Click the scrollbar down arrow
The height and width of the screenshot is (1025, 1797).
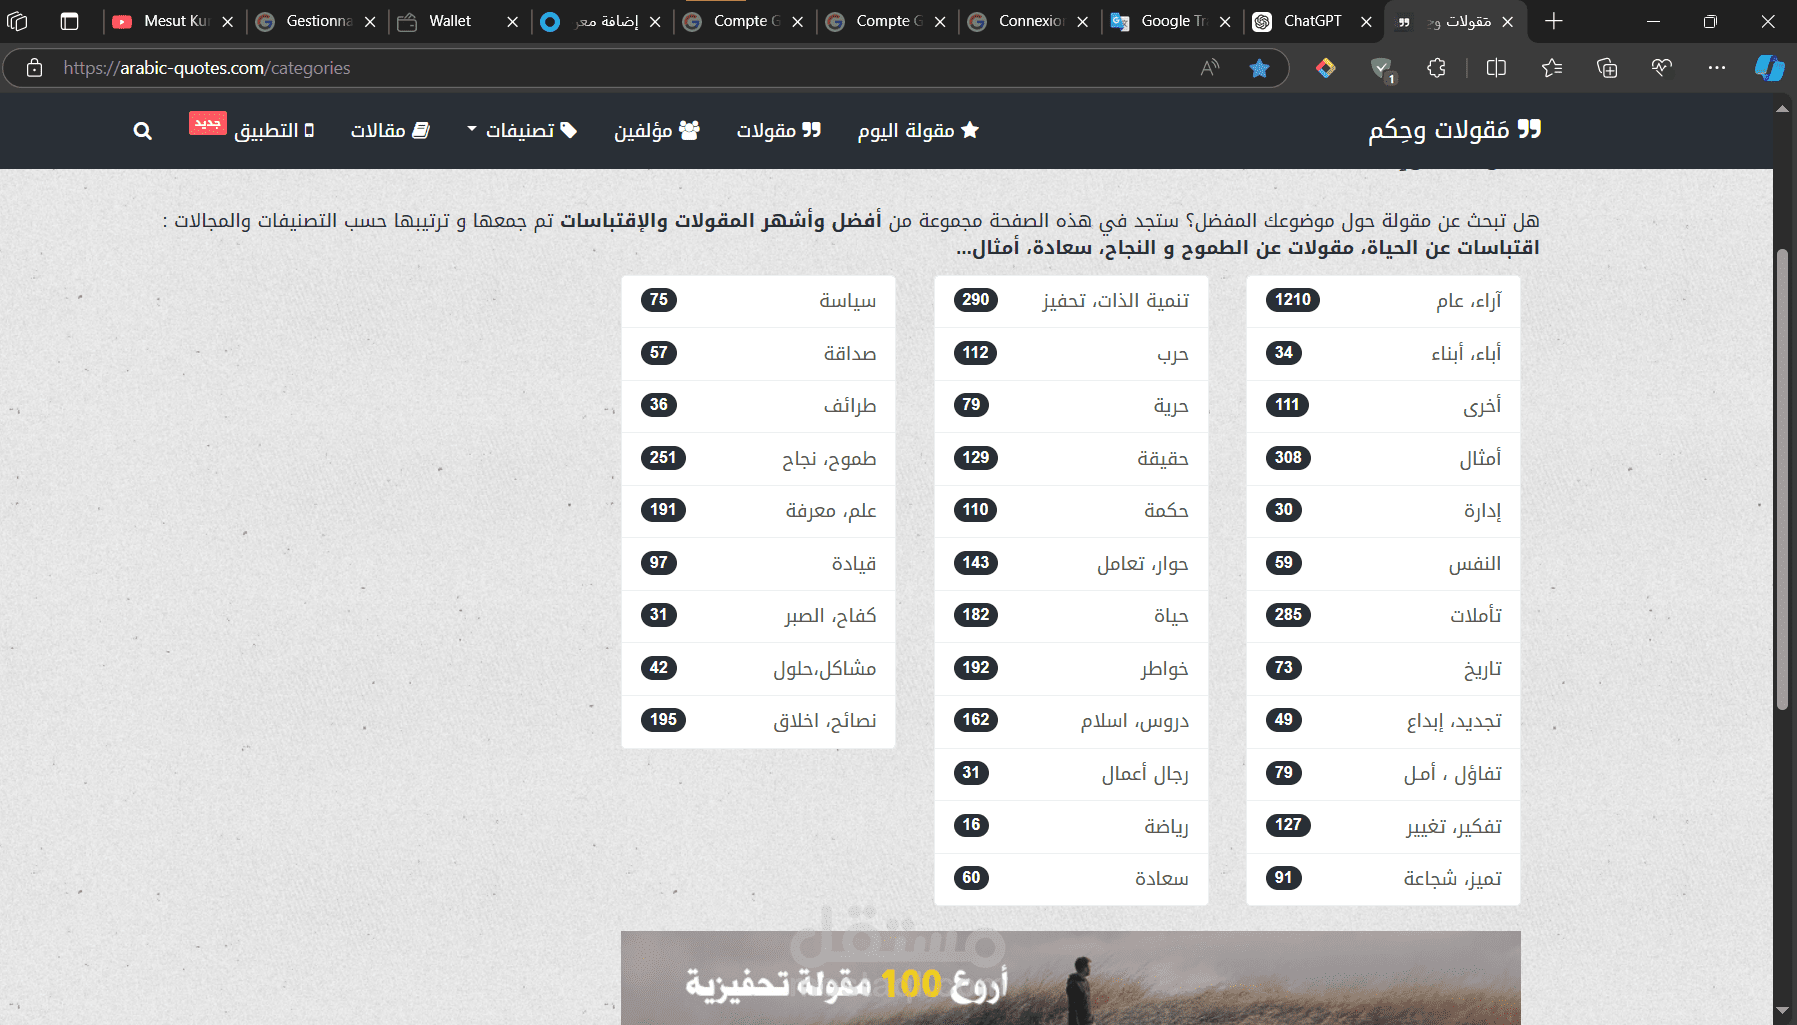(x=1782, y=1011)
